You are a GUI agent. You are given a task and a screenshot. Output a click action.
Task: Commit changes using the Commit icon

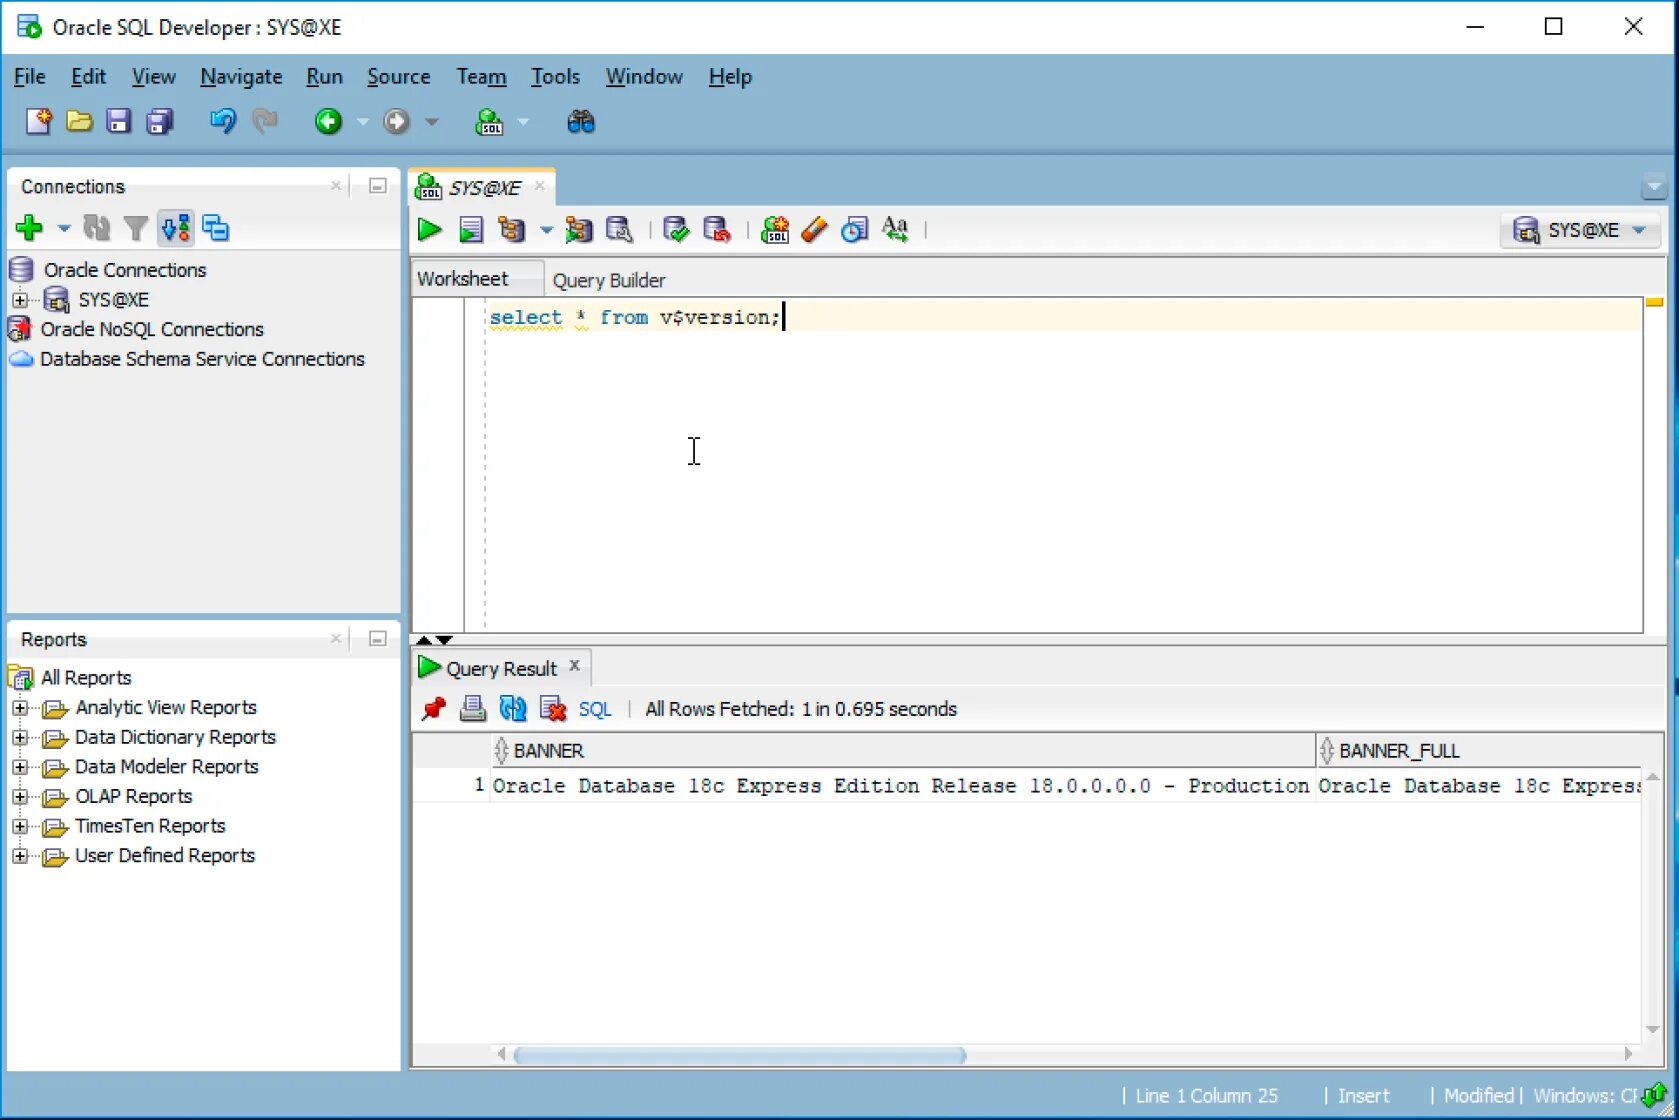[676, 230]
